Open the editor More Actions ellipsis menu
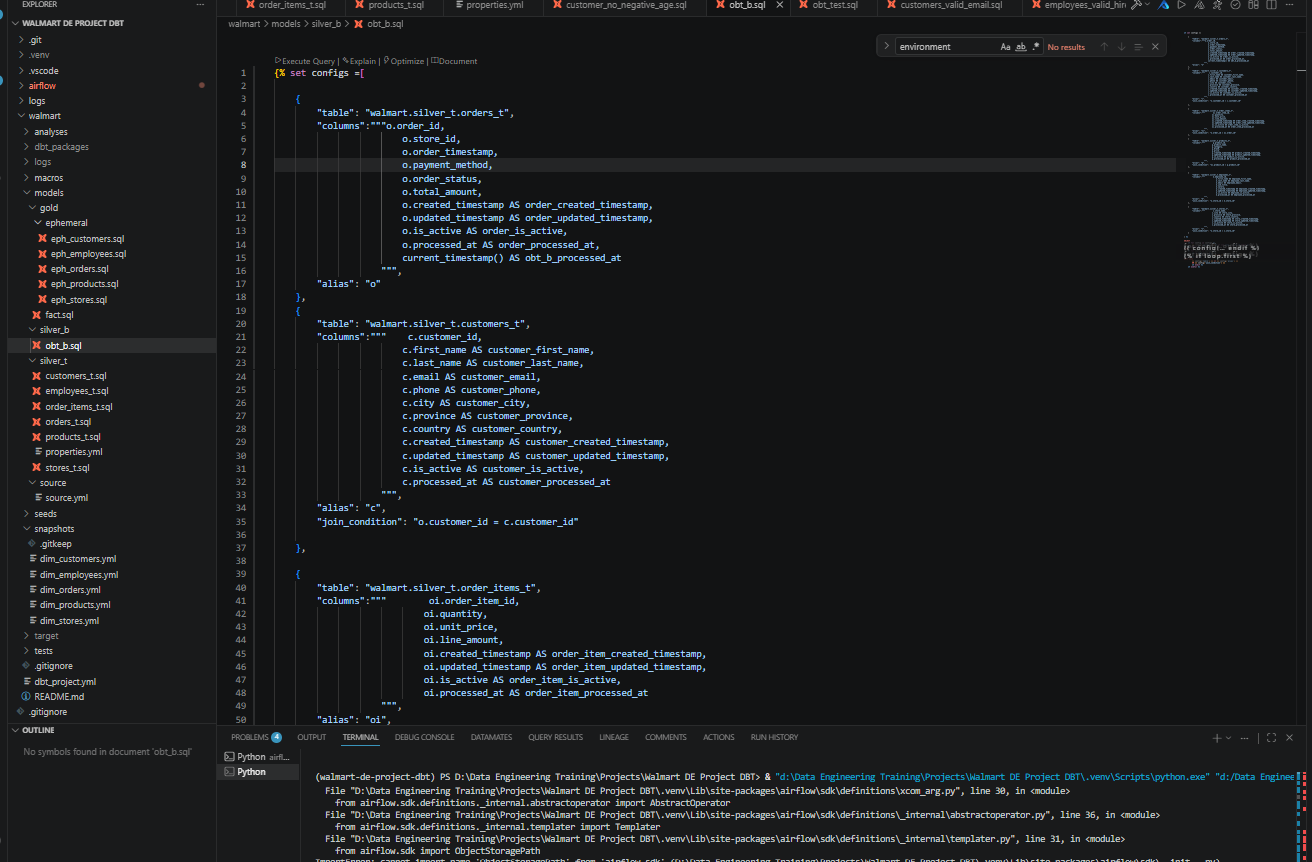The image size is (1312, 862). pyautogui.click(x=1291, y=5)
